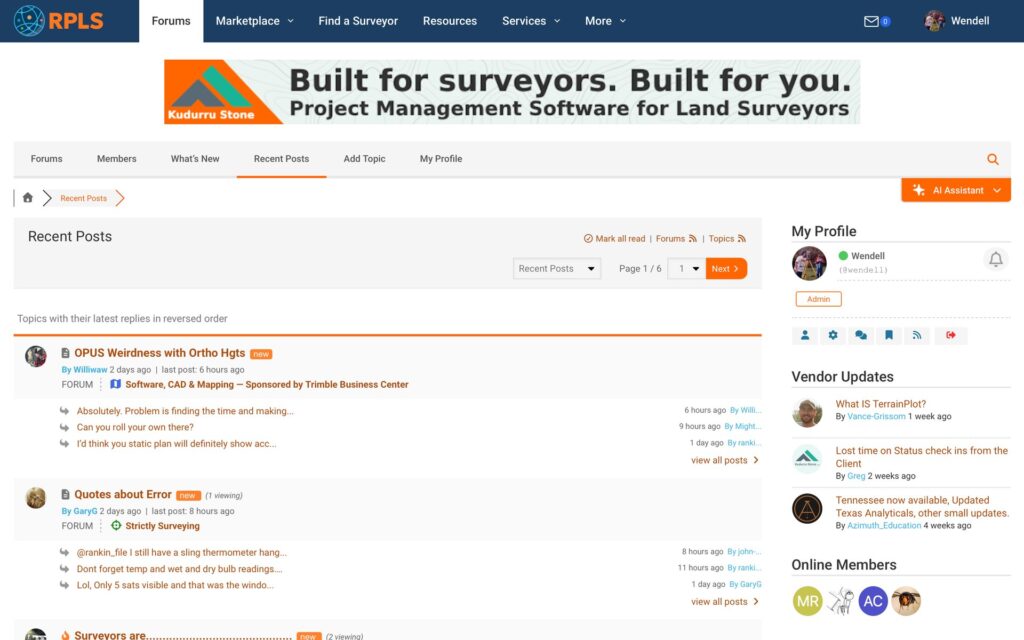Open What IS TerrainPlot? vendor update

880,404
